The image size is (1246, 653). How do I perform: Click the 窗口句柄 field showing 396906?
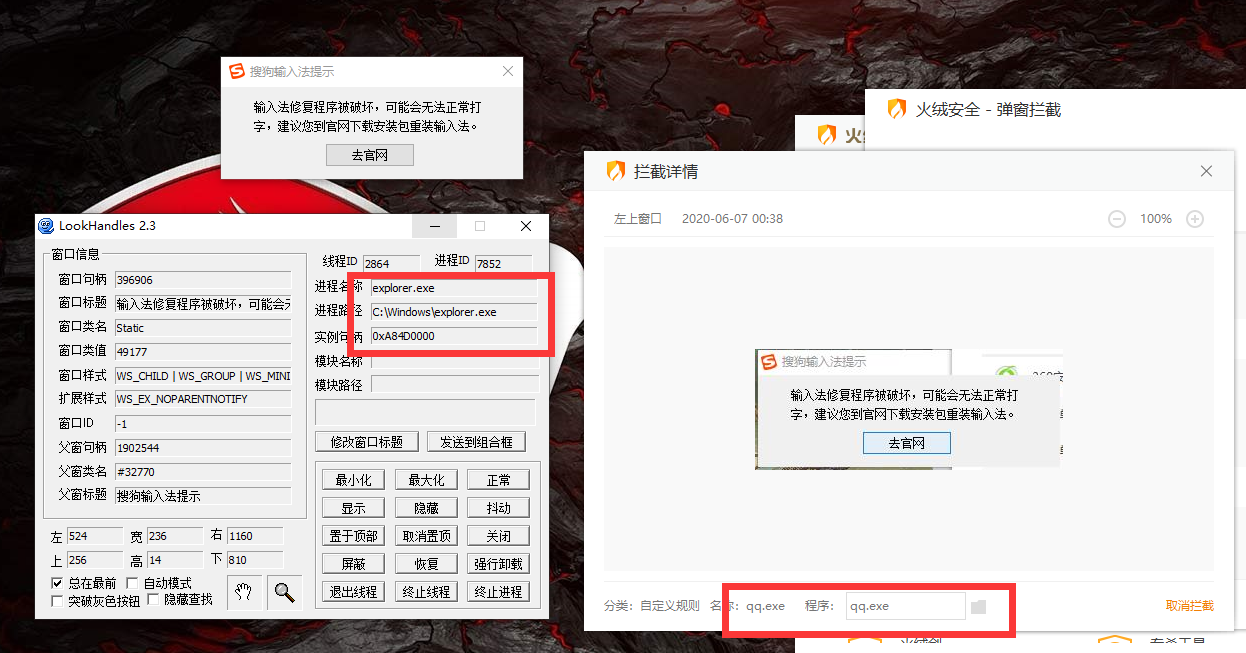click(203, 280)
